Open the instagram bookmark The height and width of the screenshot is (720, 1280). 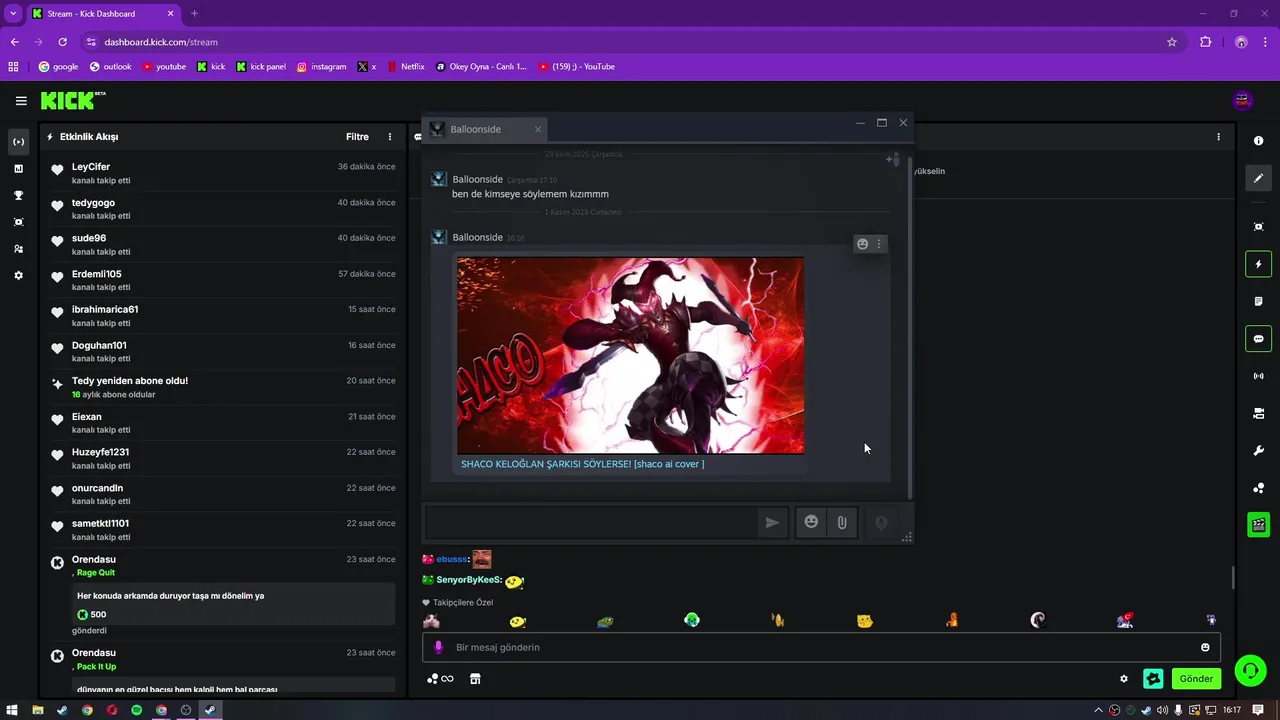pyautogui.click(x=321, y=67)
